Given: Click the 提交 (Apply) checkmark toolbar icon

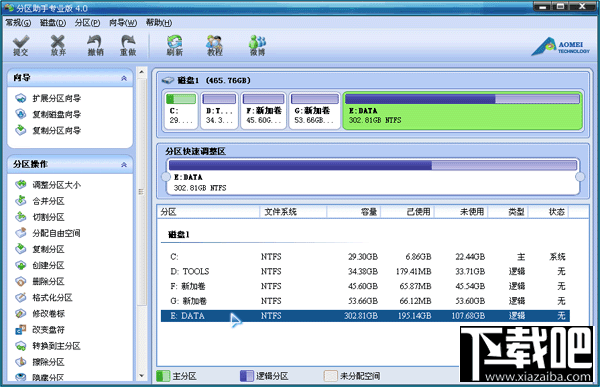Looking at the screenshot, I should coord(21,45).
